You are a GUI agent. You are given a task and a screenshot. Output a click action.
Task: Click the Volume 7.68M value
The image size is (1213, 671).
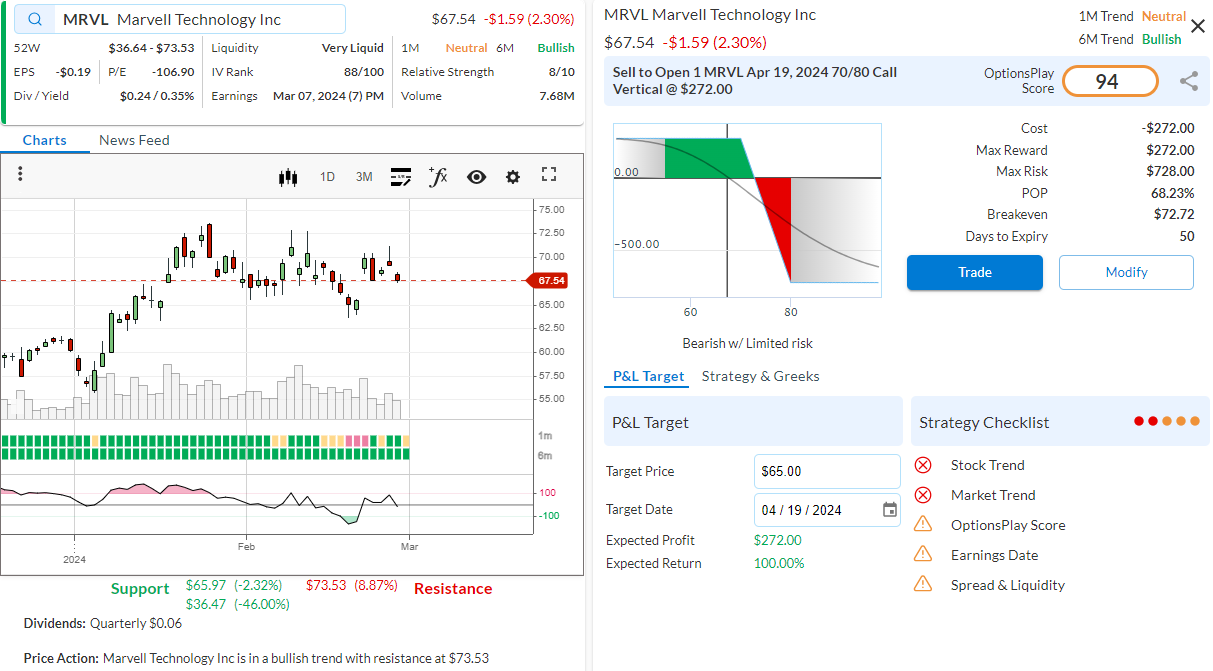click(x=557, y=96)
